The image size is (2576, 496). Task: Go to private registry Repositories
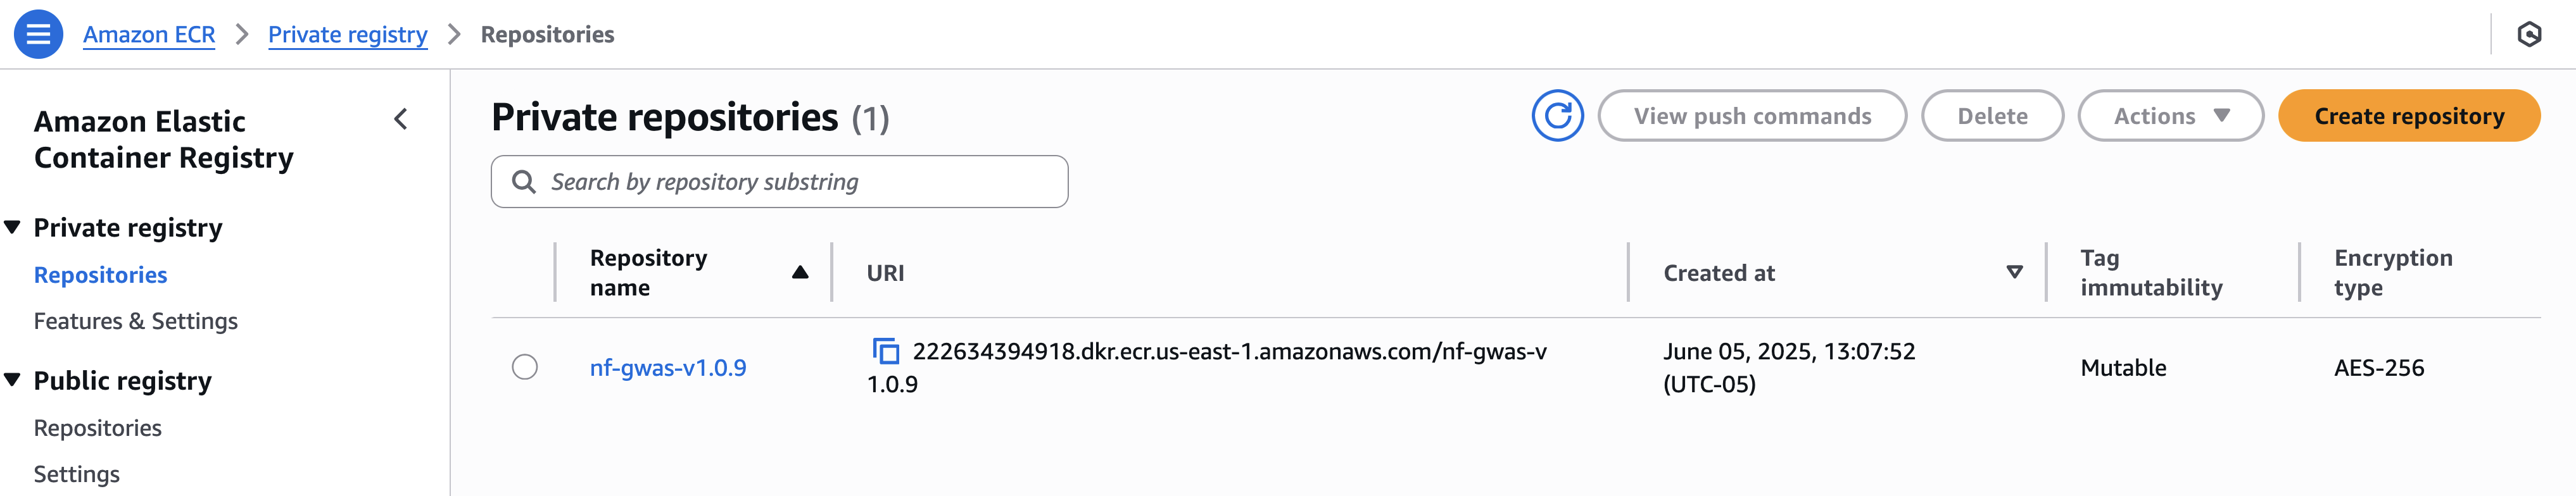(100, 275)
